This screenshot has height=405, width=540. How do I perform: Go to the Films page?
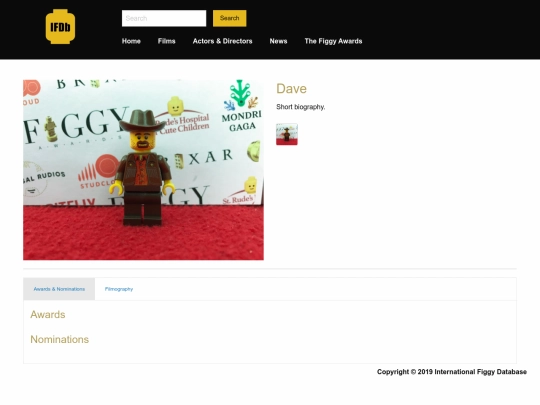[x=167, y=41]
